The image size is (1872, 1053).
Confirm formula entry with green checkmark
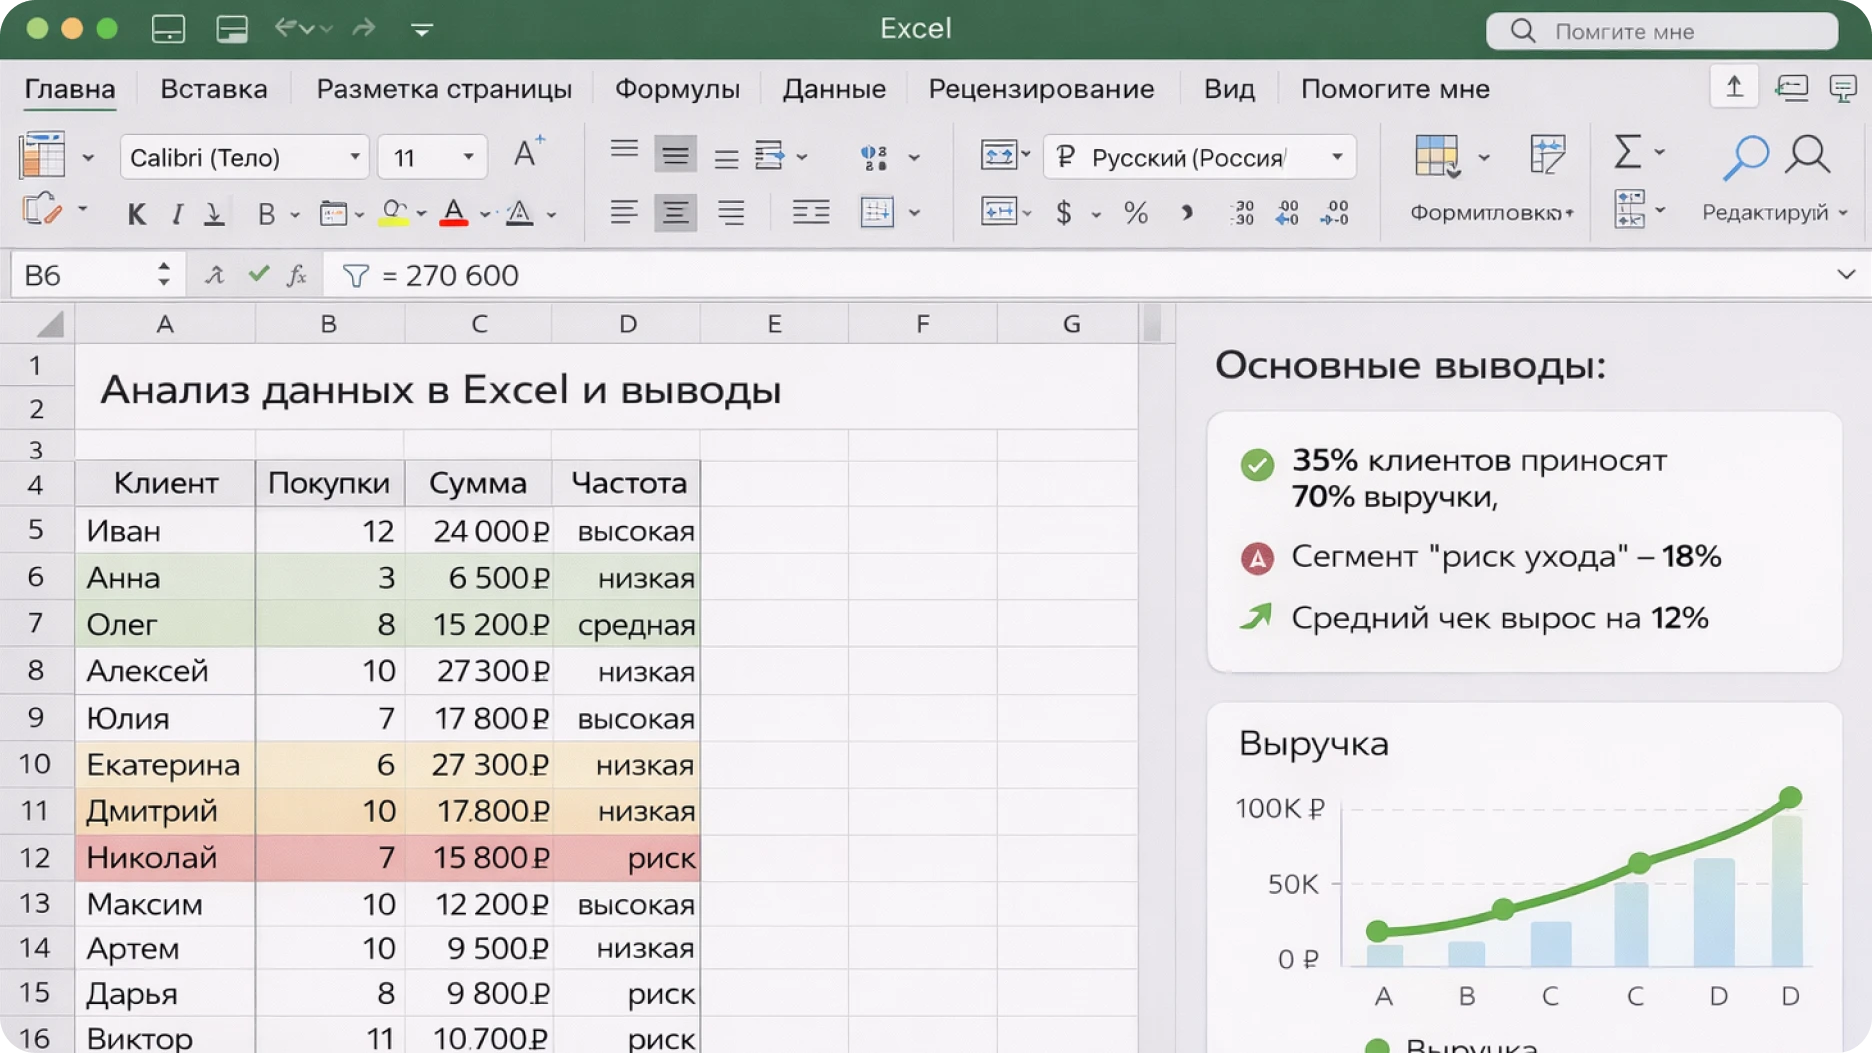259,274
